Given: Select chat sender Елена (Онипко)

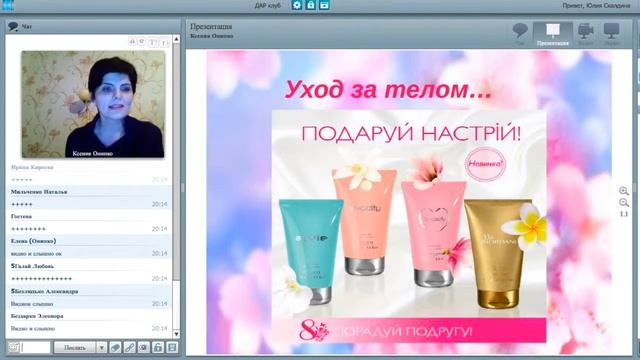Looking at the screenshot, I should [33, 241].
